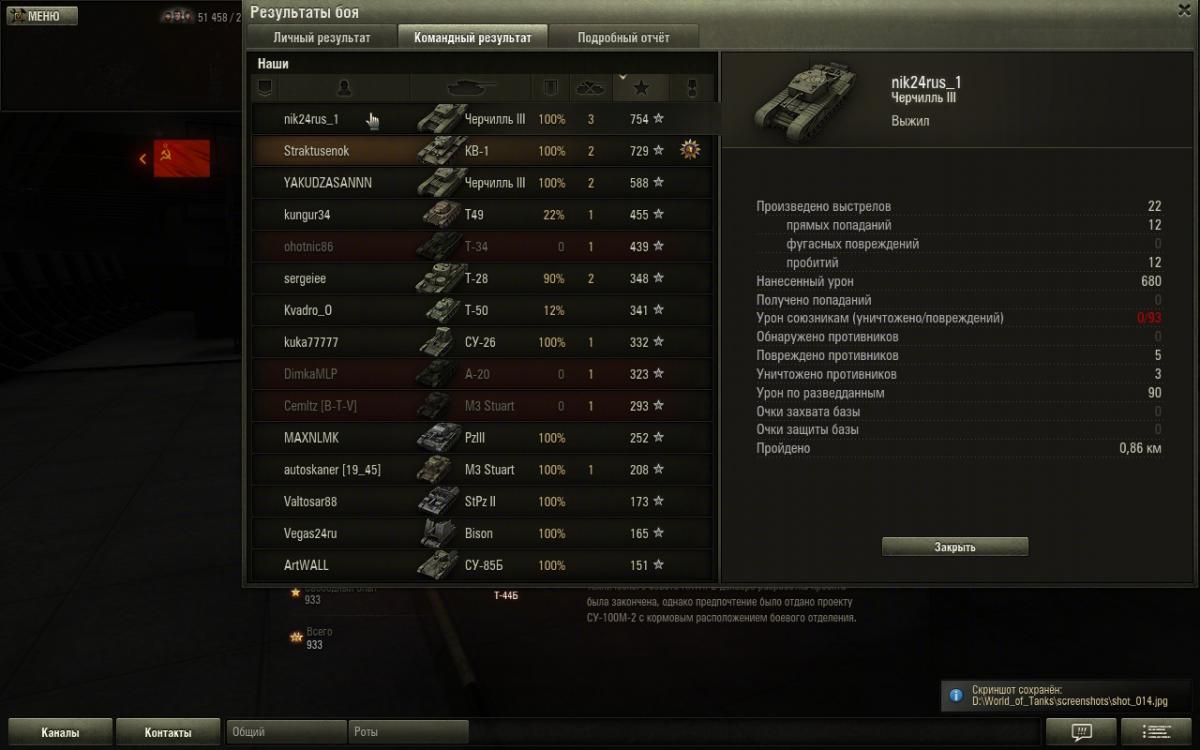The height and width of the screenshot is (750, 1200).
Task: Click Straktusenok's medal award icon
Action: (689, 150)
